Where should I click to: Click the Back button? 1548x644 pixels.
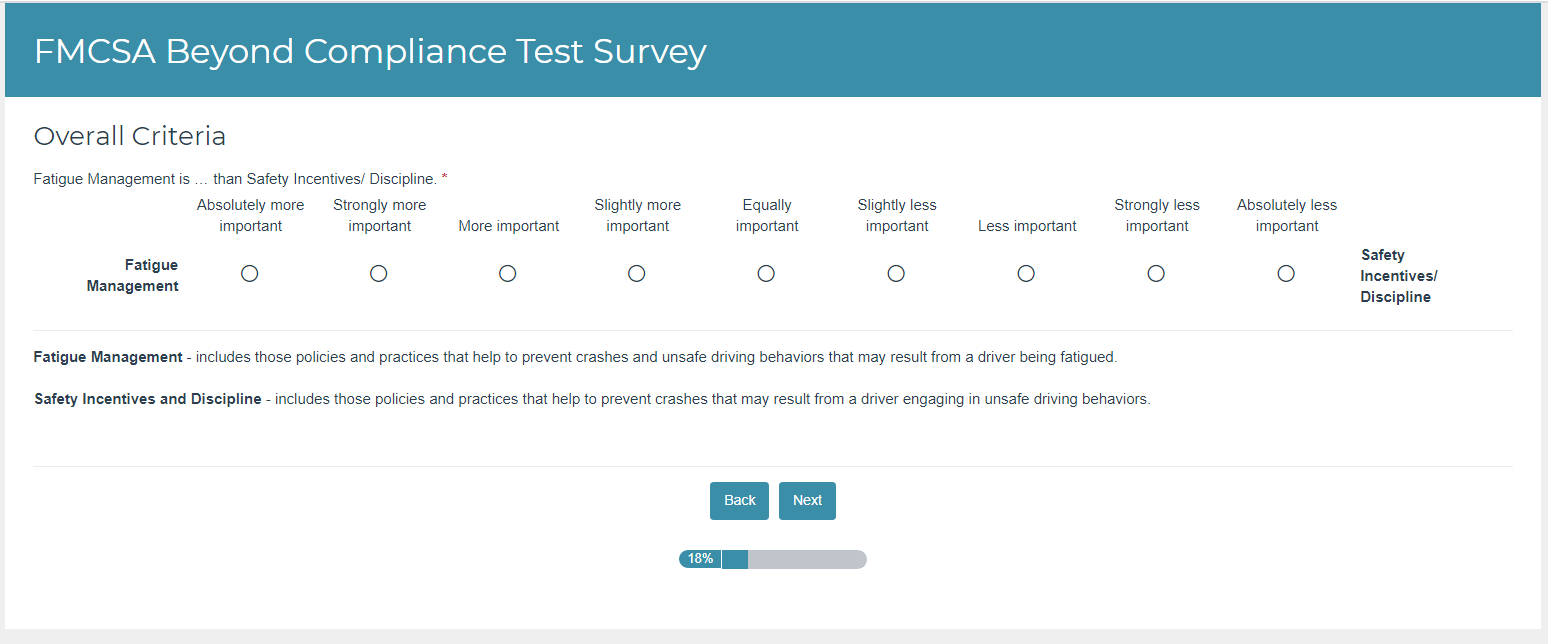[739, 501]
